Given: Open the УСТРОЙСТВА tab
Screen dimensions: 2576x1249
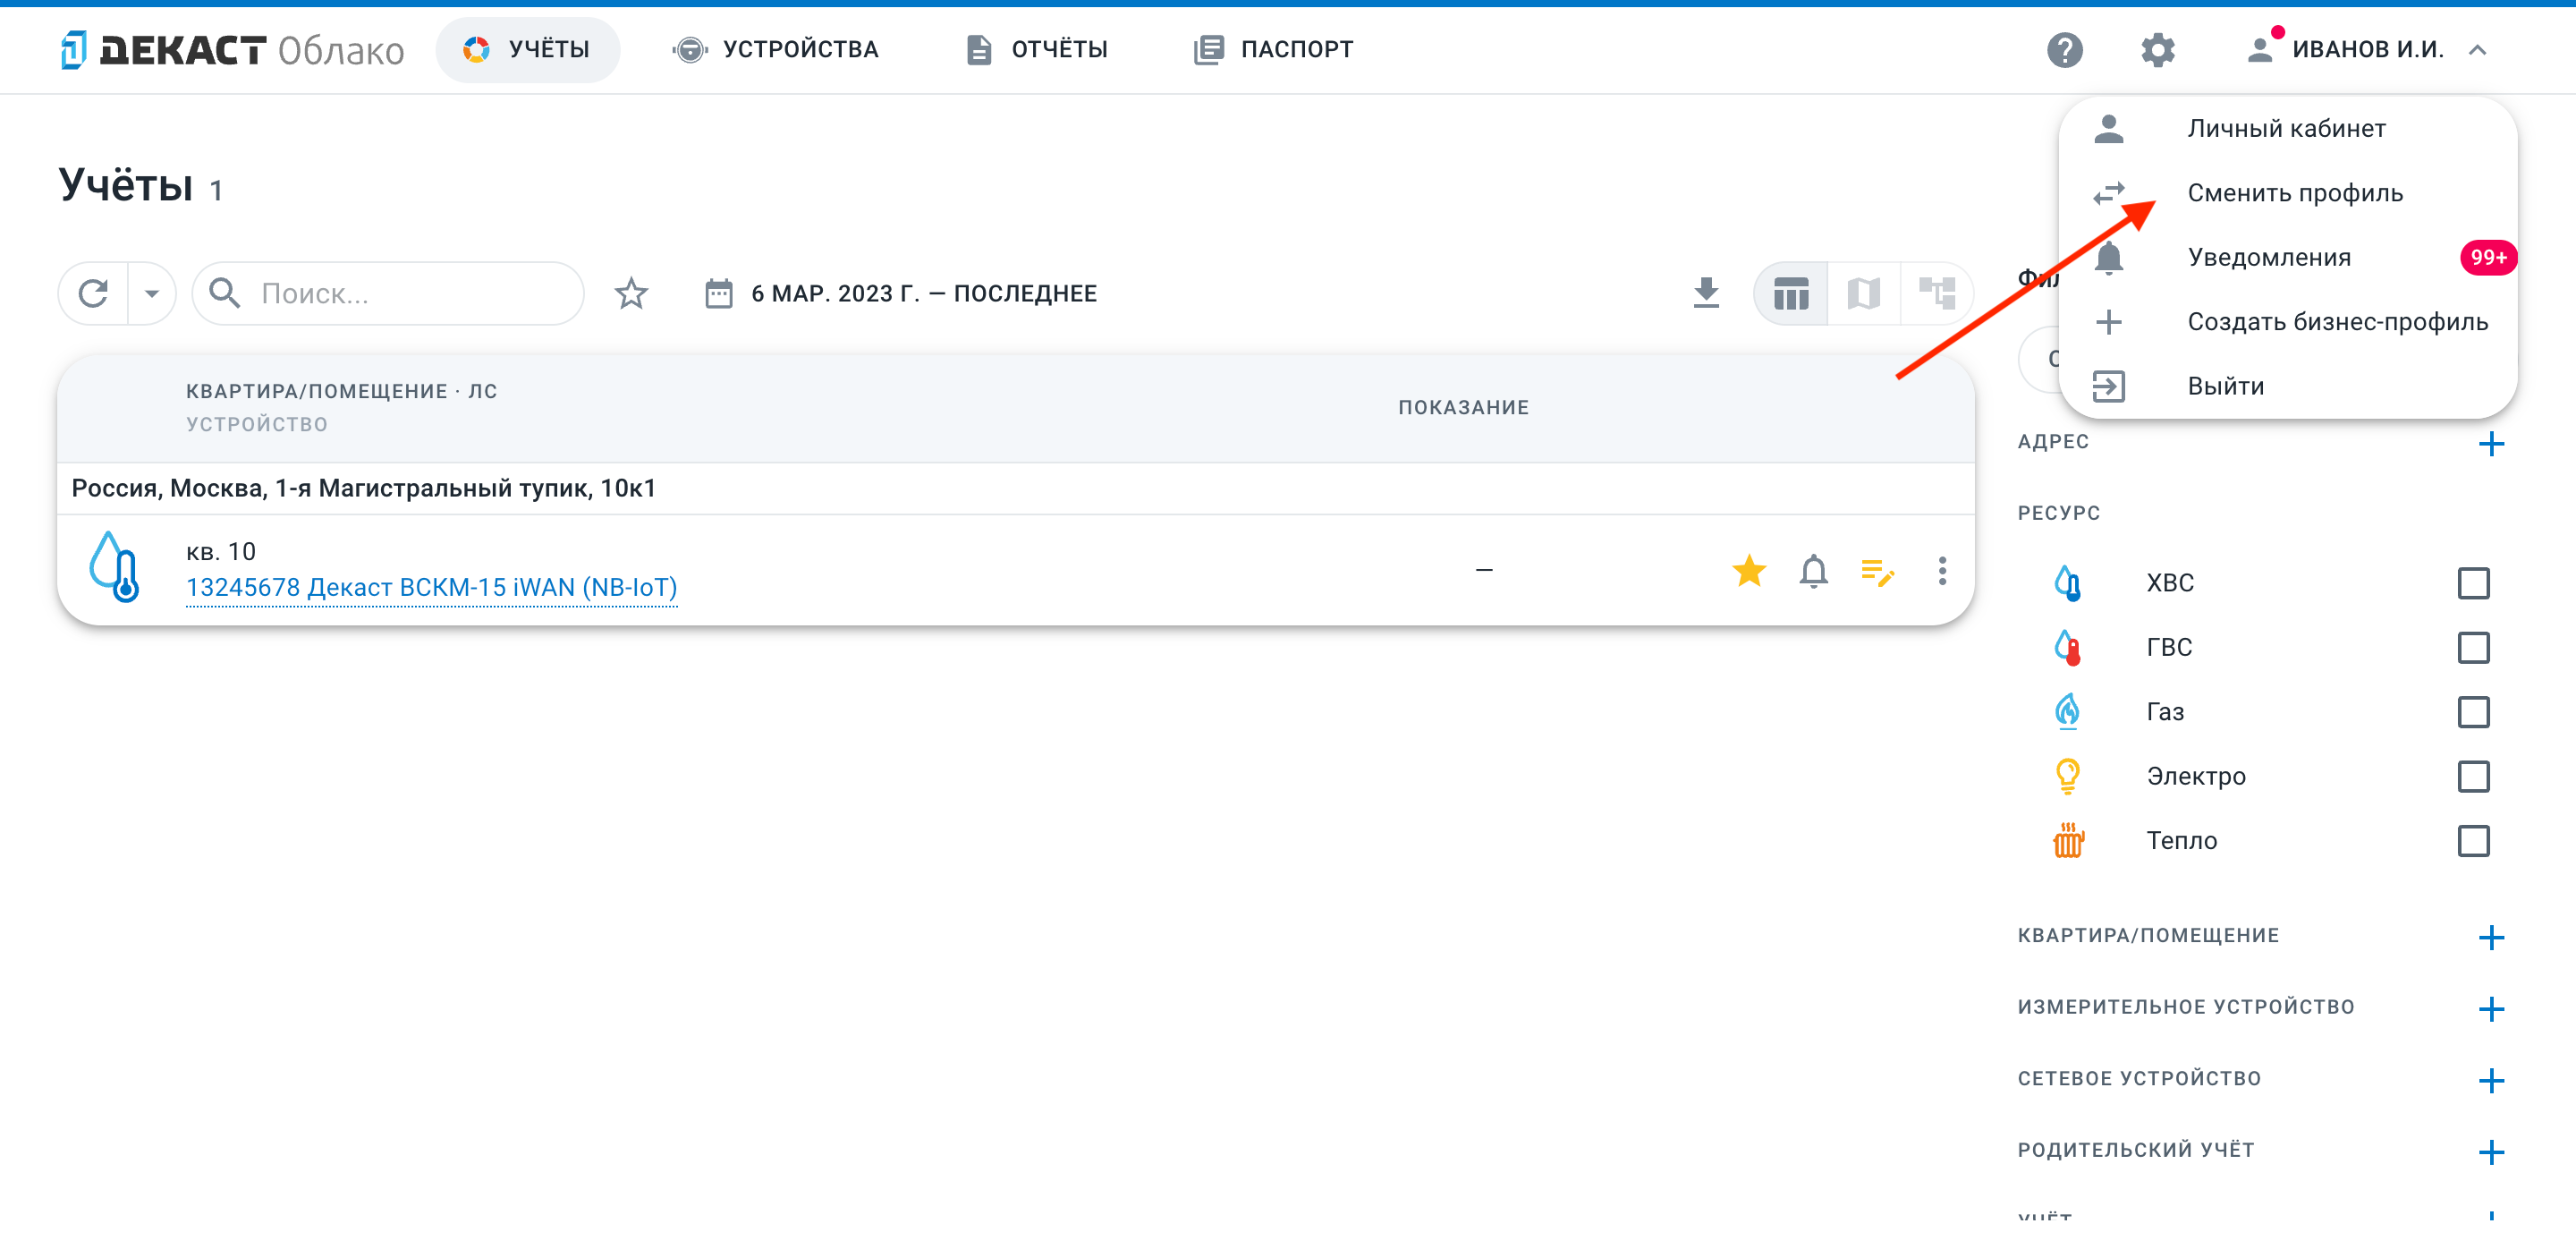Looking at the screenshot, I should tap(776, 49).
